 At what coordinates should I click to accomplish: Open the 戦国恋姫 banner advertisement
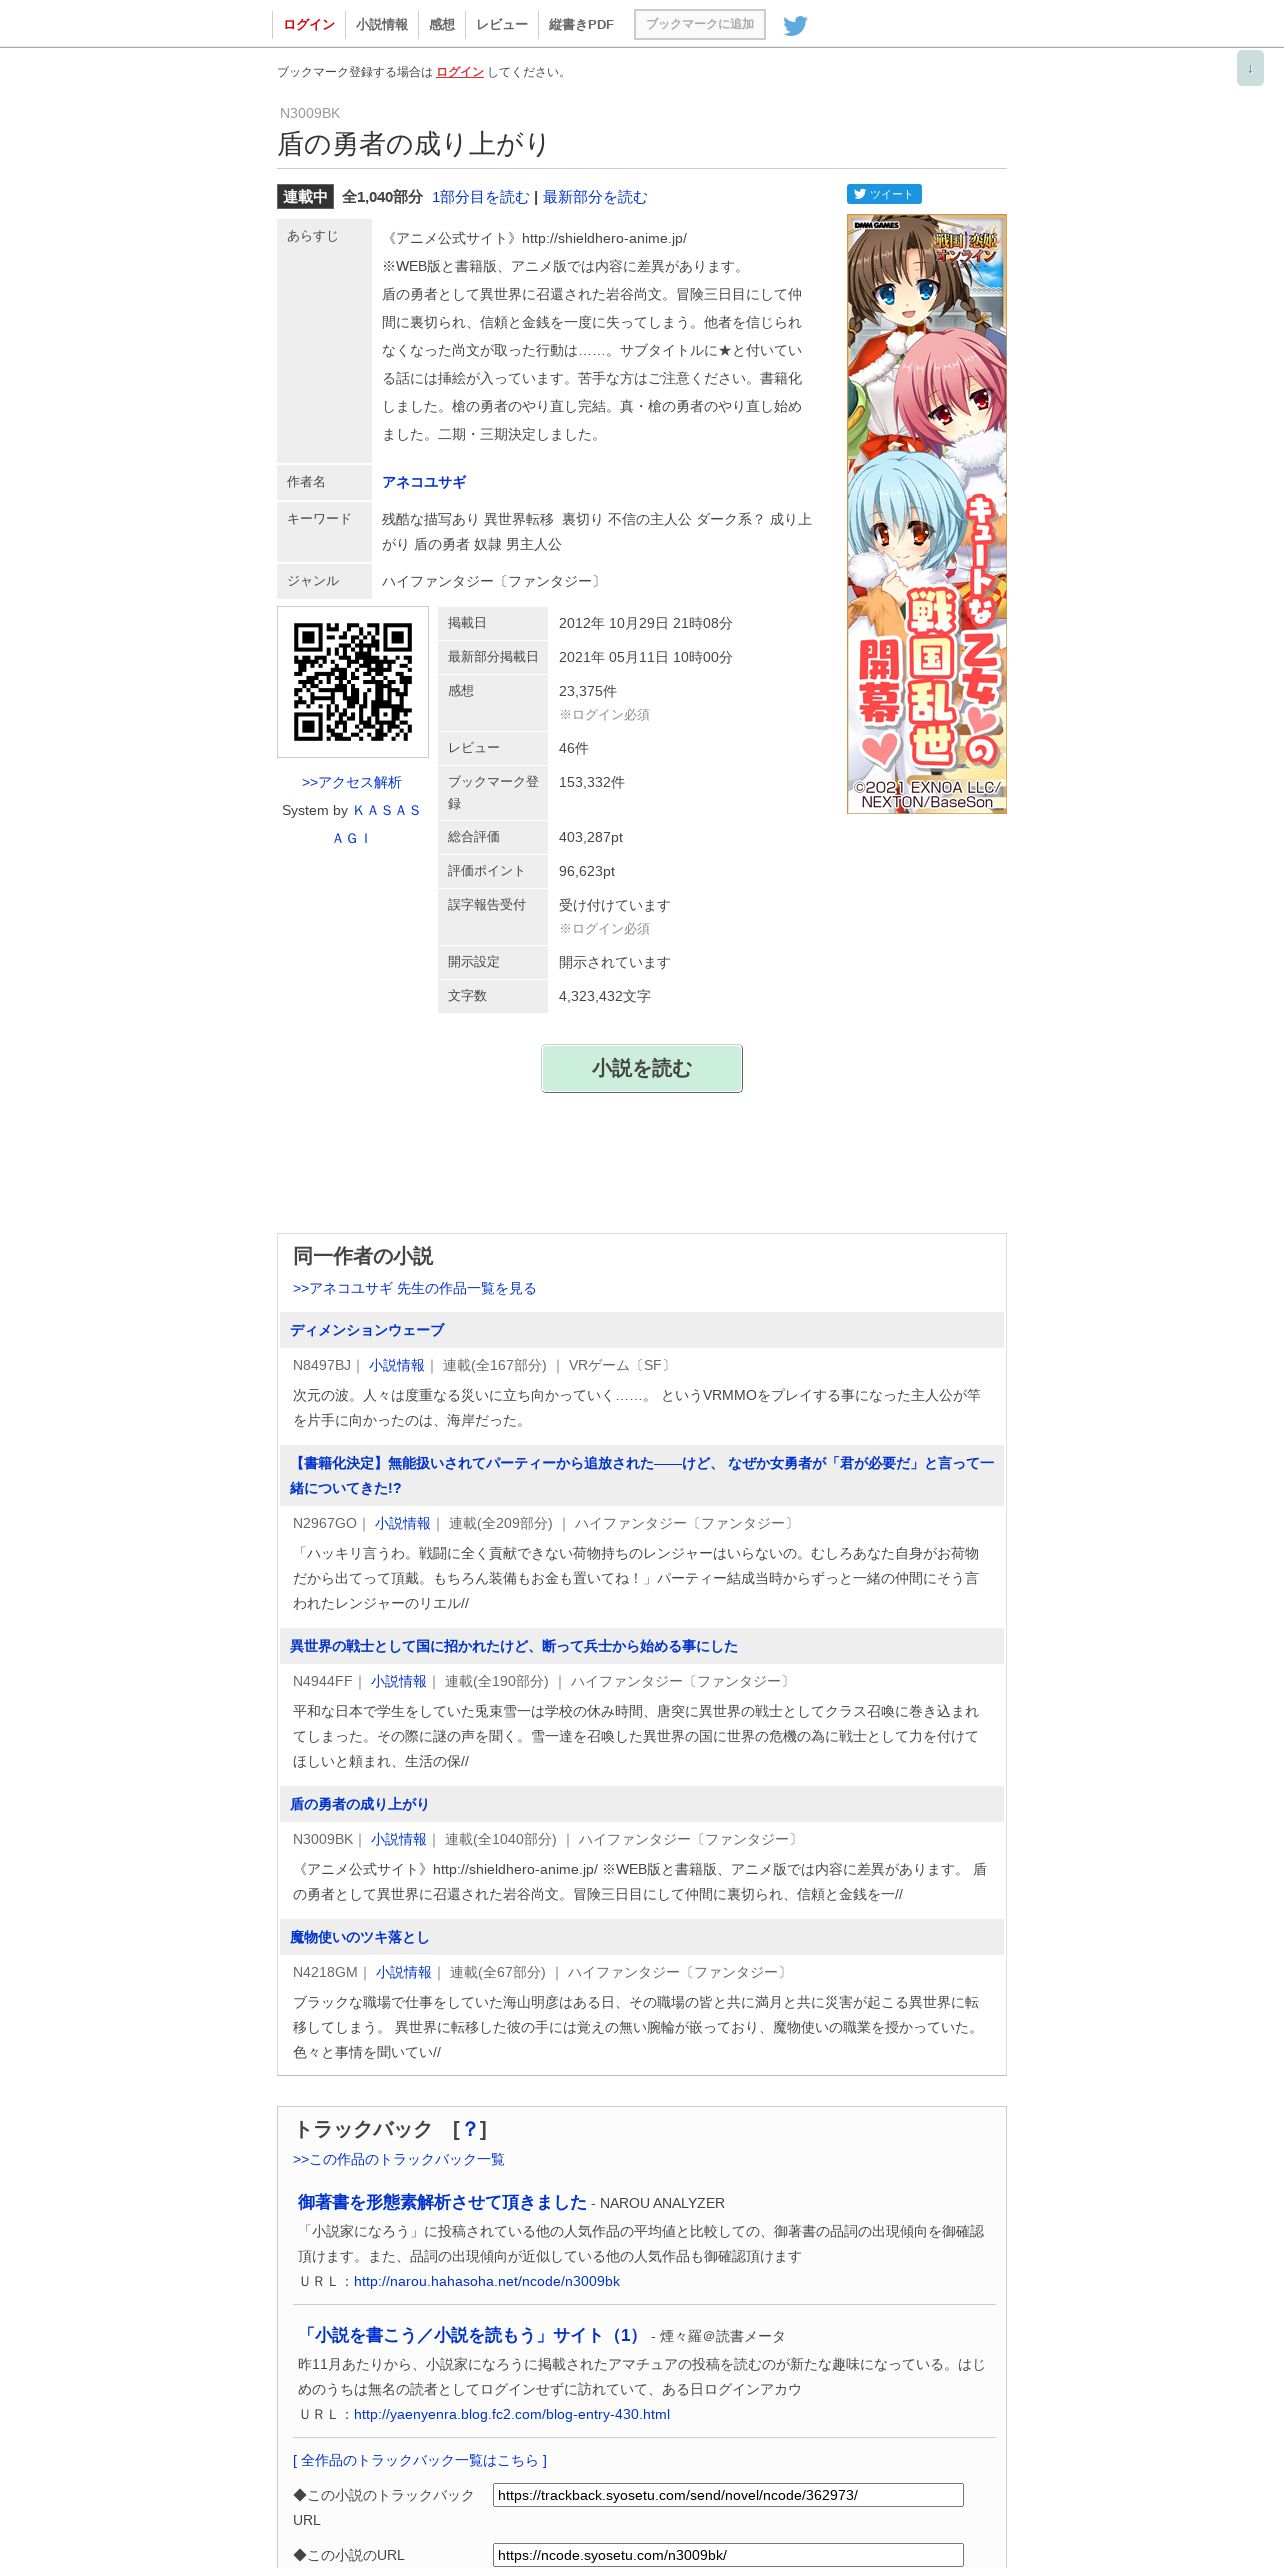tap(927, 514)
